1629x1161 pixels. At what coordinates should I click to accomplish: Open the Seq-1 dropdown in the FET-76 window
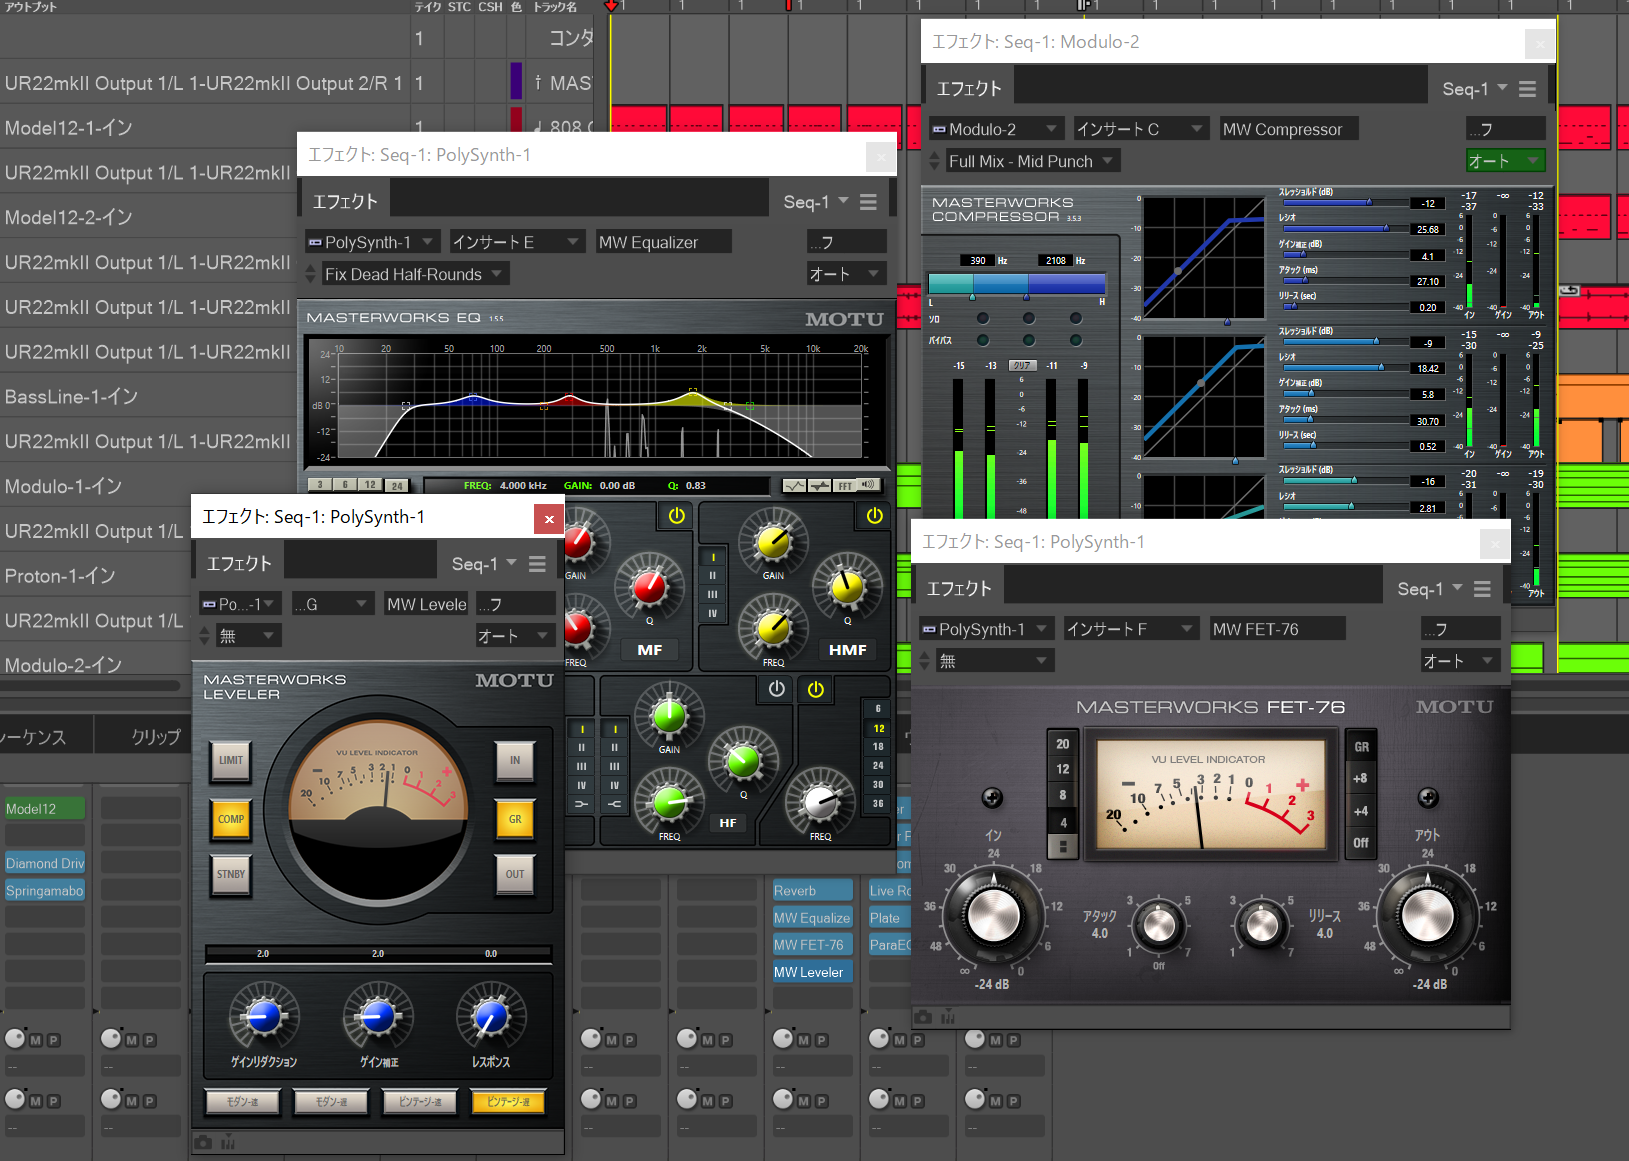click(x=1430, y=589)
